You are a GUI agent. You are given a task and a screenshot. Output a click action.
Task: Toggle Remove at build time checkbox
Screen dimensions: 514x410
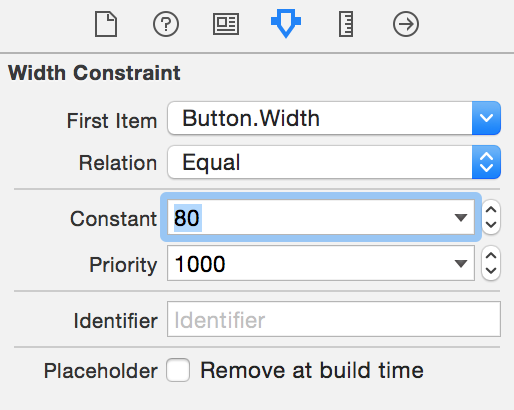pos(178,370)
